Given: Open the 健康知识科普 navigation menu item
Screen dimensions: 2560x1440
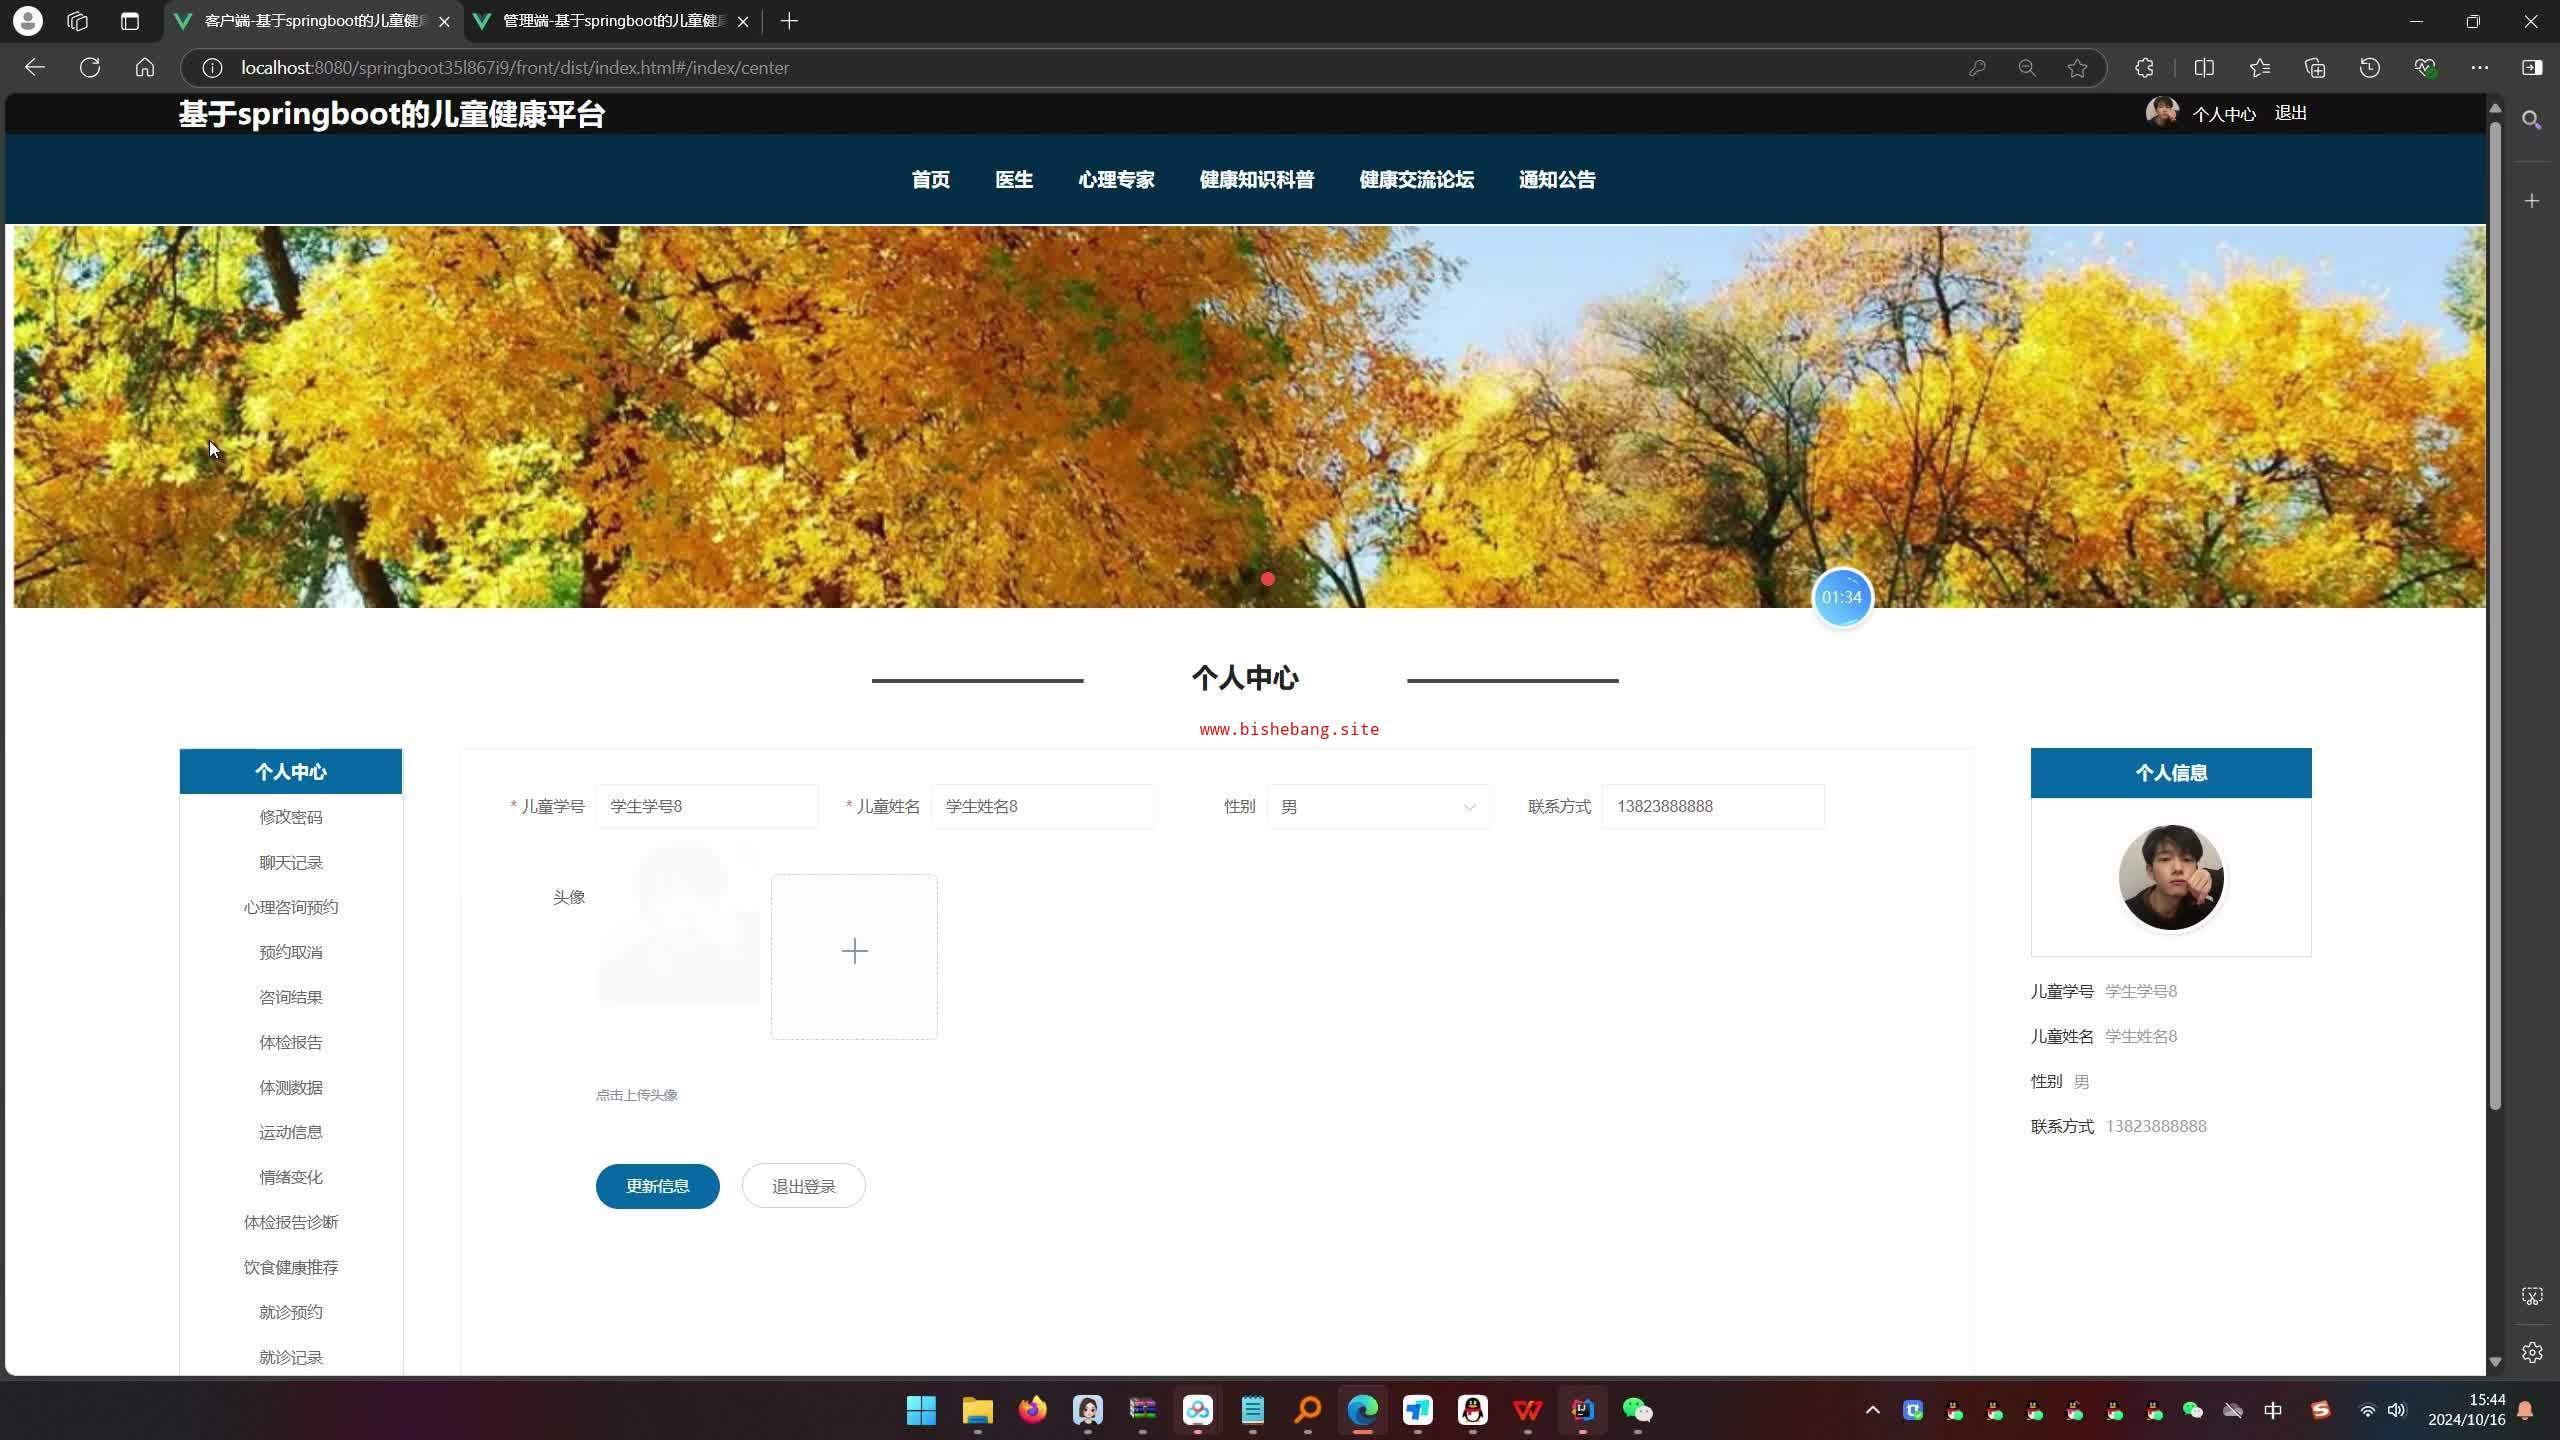Looking at the screenshot, I should coord(1256,180).
